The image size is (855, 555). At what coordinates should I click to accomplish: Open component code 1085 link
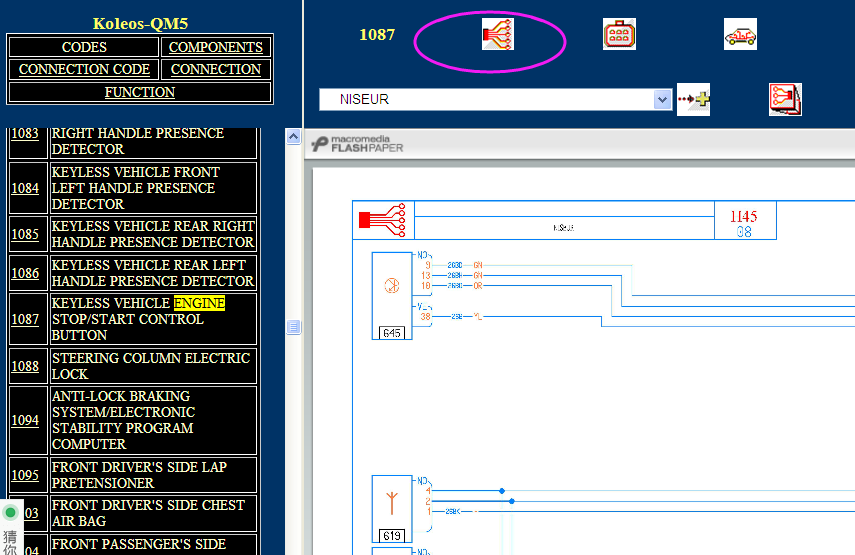click(x=25, y=234)
